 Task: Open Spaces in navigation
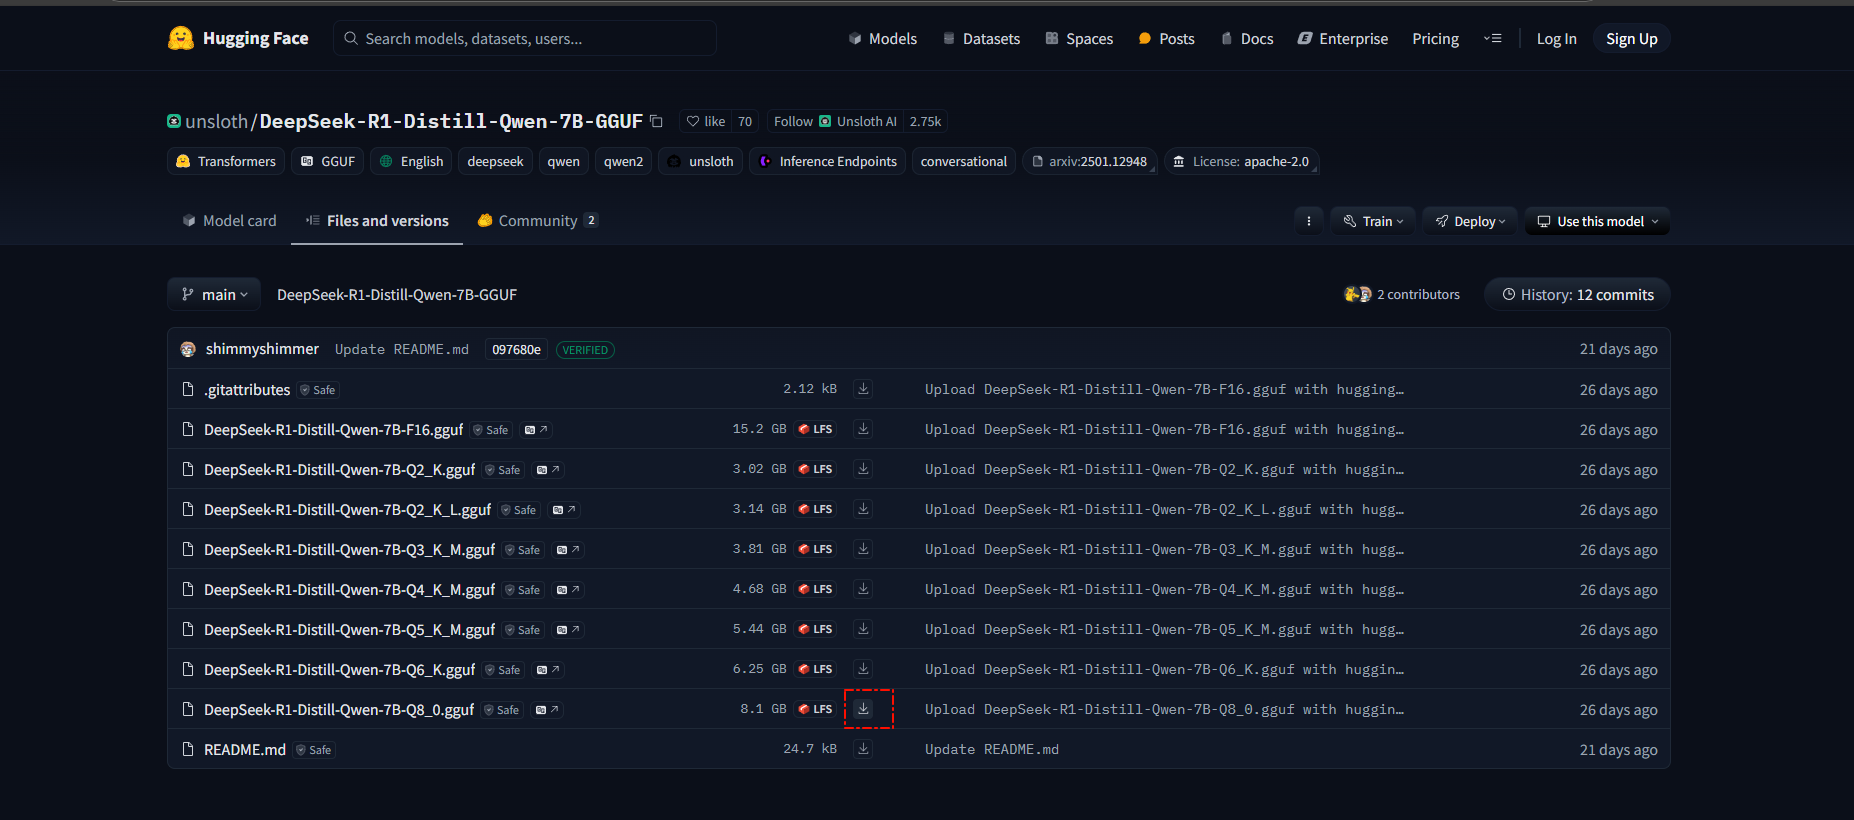[x=1079, y=38]
